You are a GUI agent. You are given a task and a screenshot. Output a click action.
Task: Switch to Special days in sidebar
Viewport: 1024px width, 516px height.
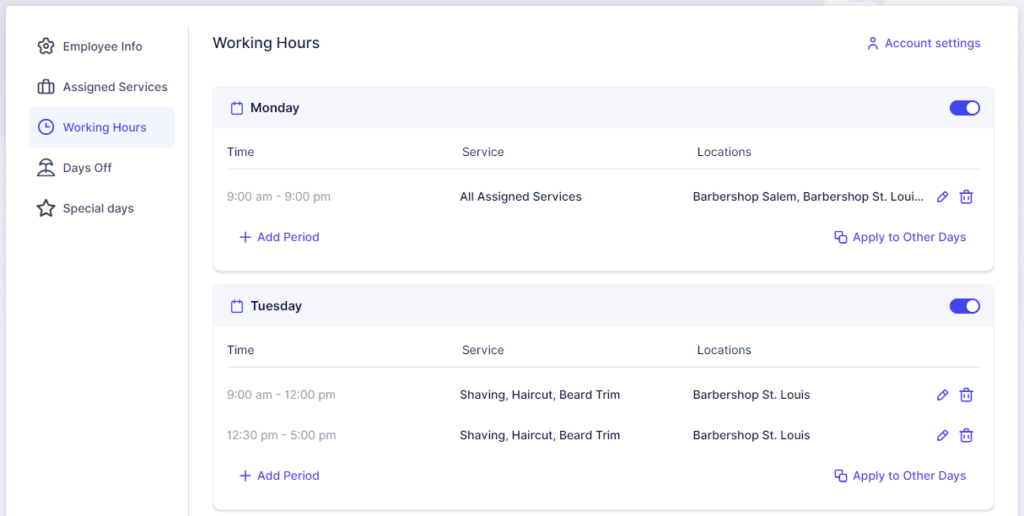tap(97, 209)
